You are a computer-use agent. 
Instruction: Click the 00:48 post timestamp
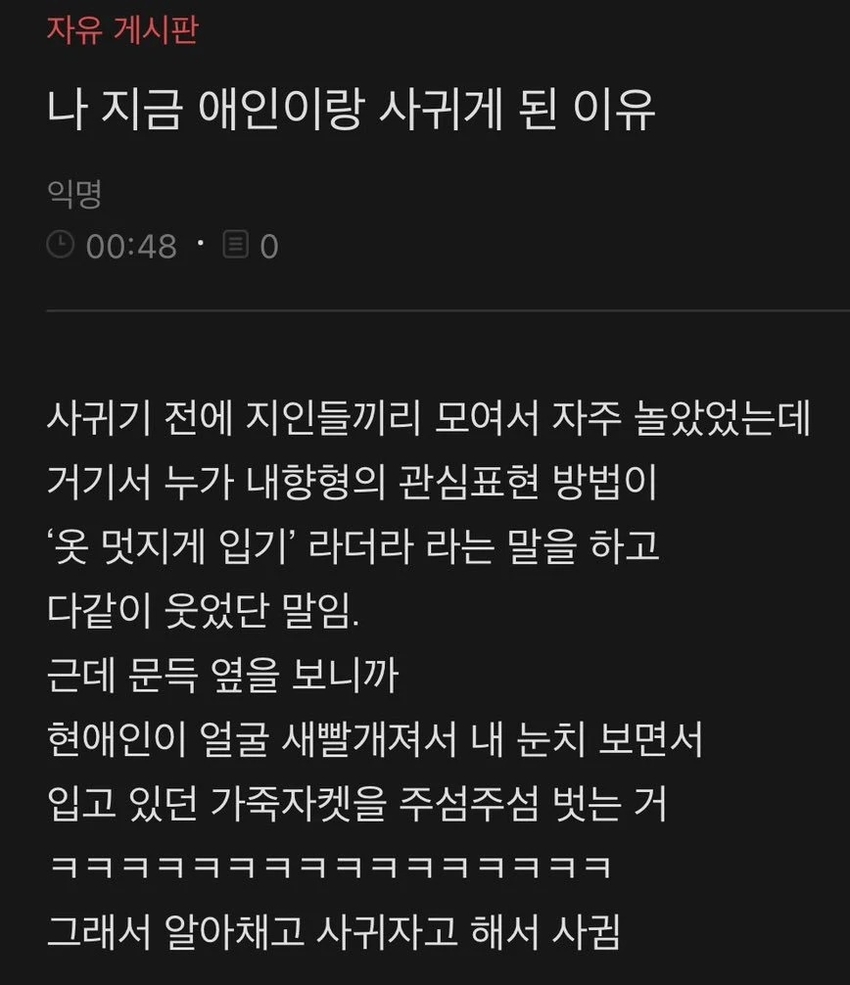click(131, 246)
